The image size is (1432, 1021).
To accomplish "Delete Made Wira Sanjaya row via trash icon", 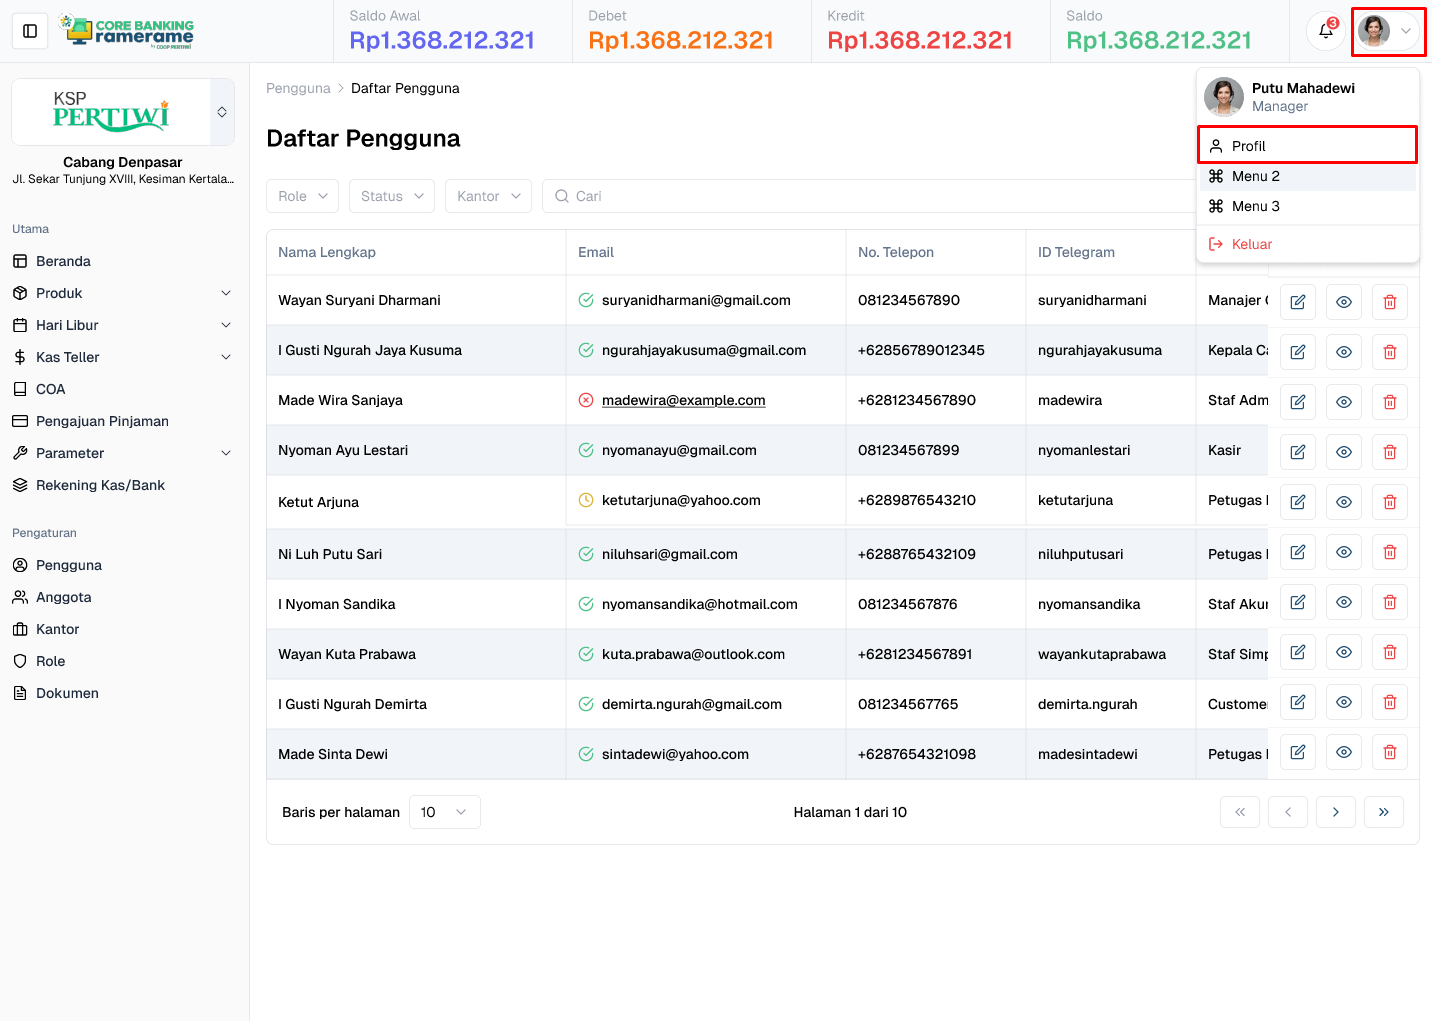I will coord(1389,402).
